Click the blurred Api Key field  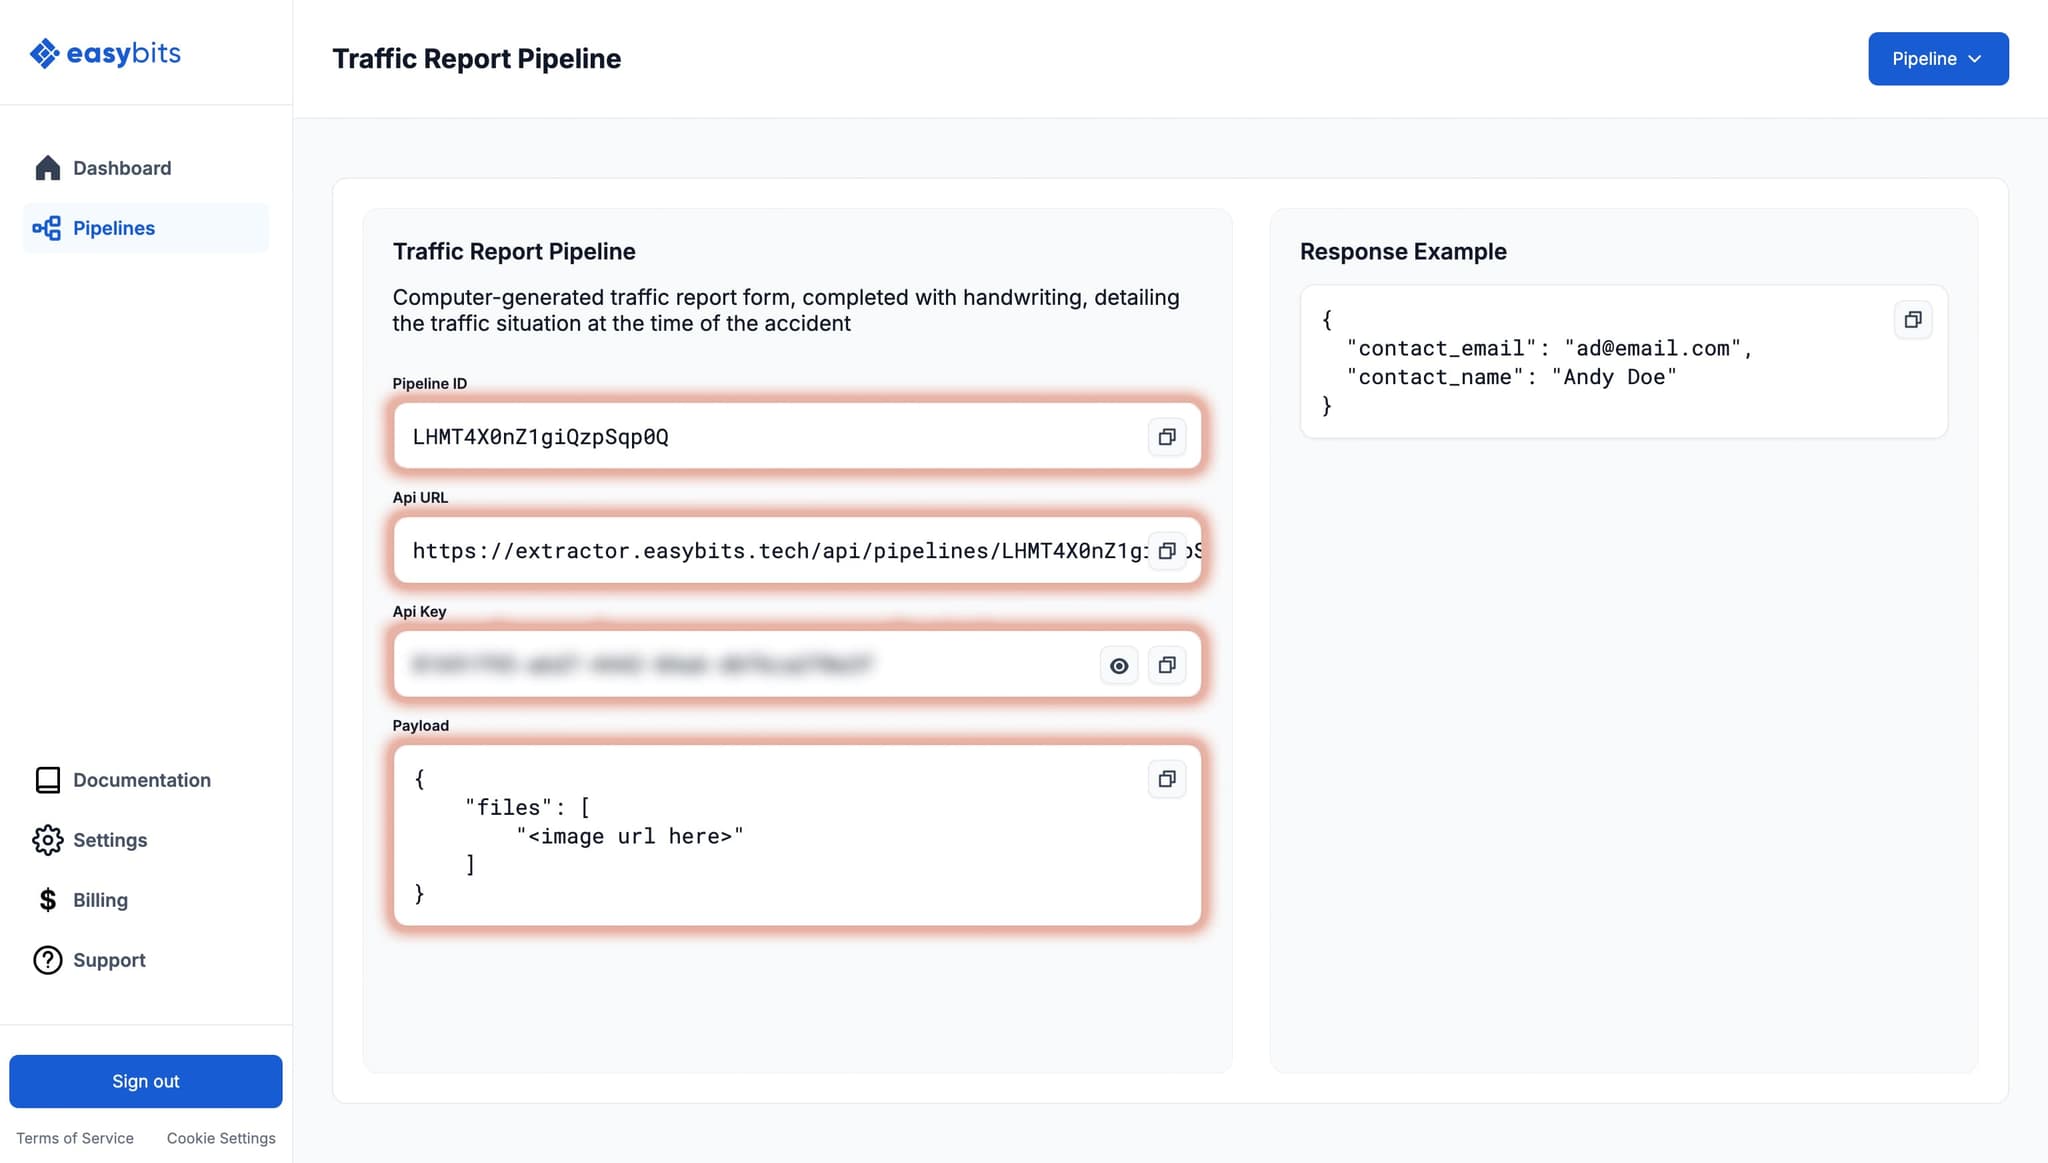(797, 664)
